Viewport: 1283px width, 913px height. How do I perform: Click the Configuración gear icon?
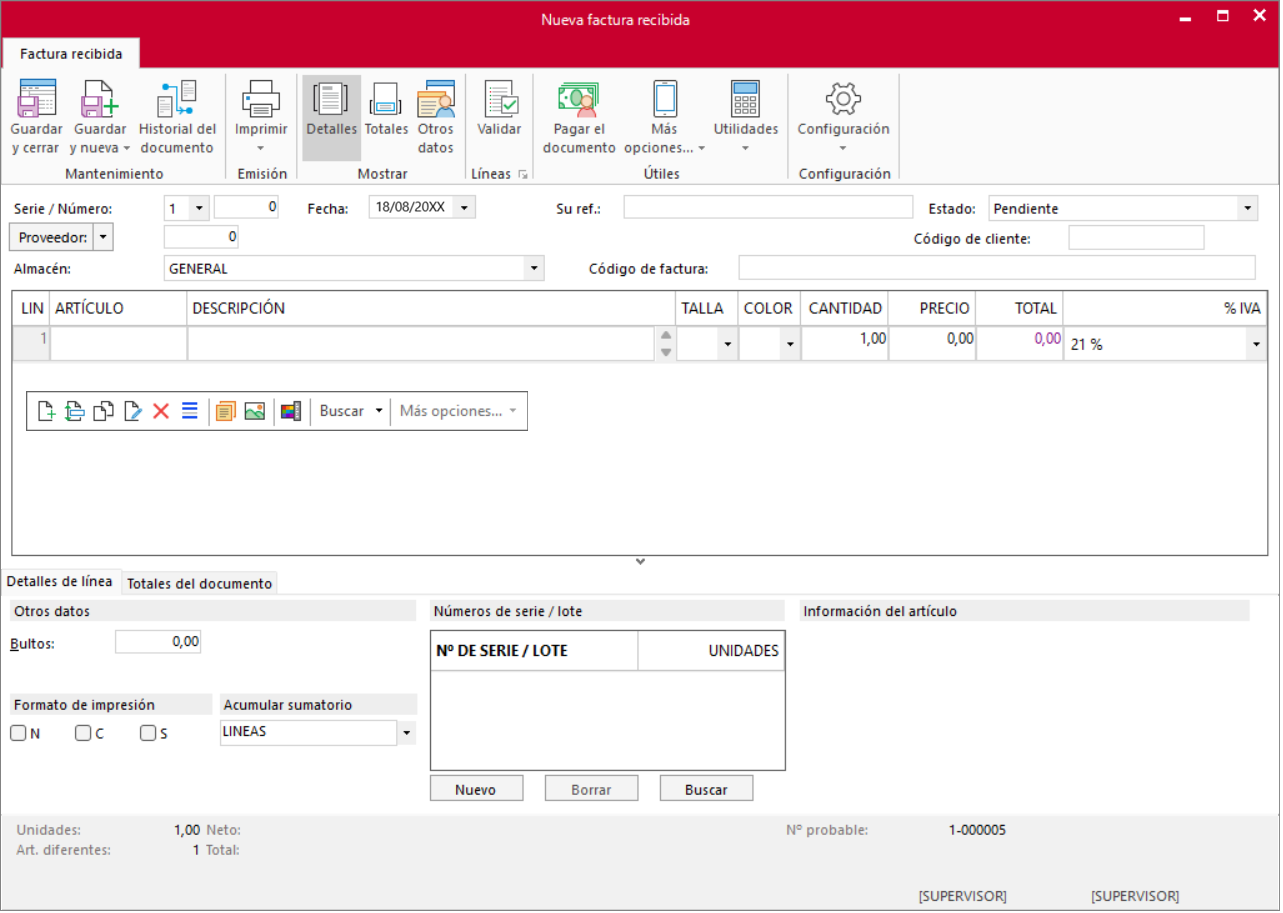click(x=843, y=98)
